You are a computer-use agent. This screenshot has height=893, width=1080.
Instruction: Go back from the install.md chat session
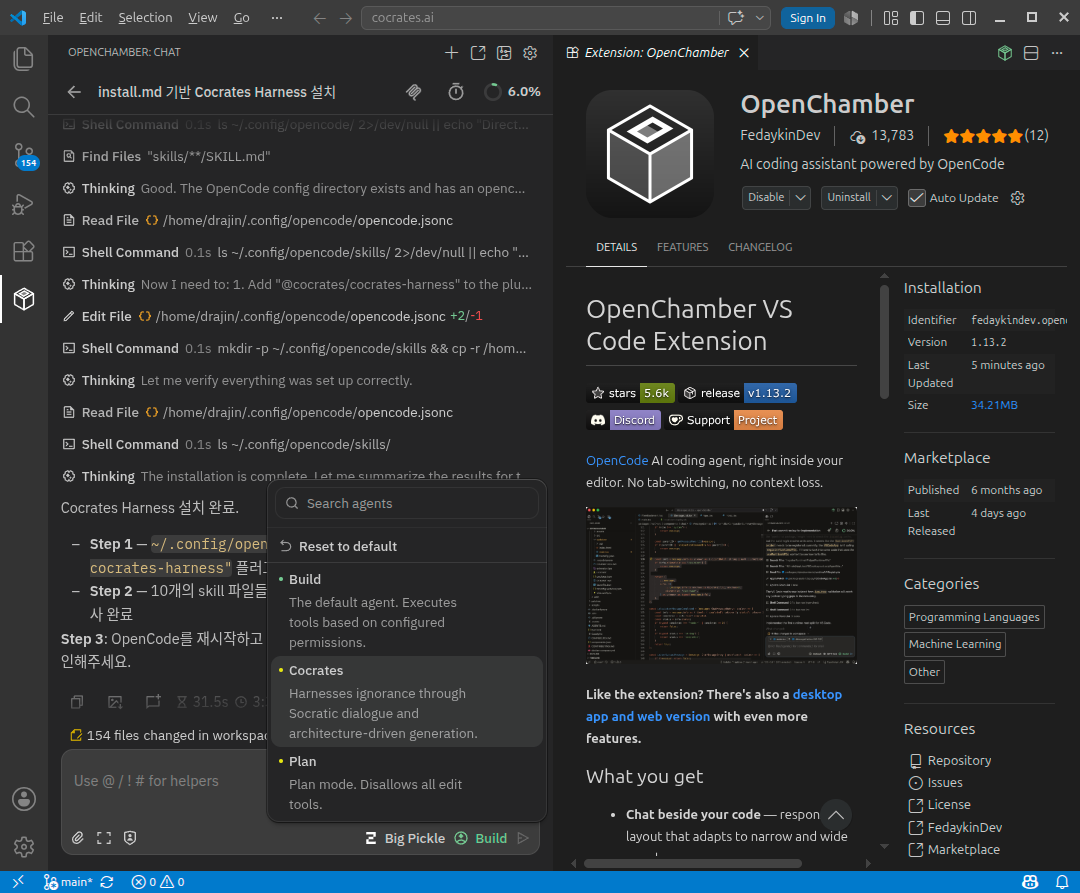[74, 92]
